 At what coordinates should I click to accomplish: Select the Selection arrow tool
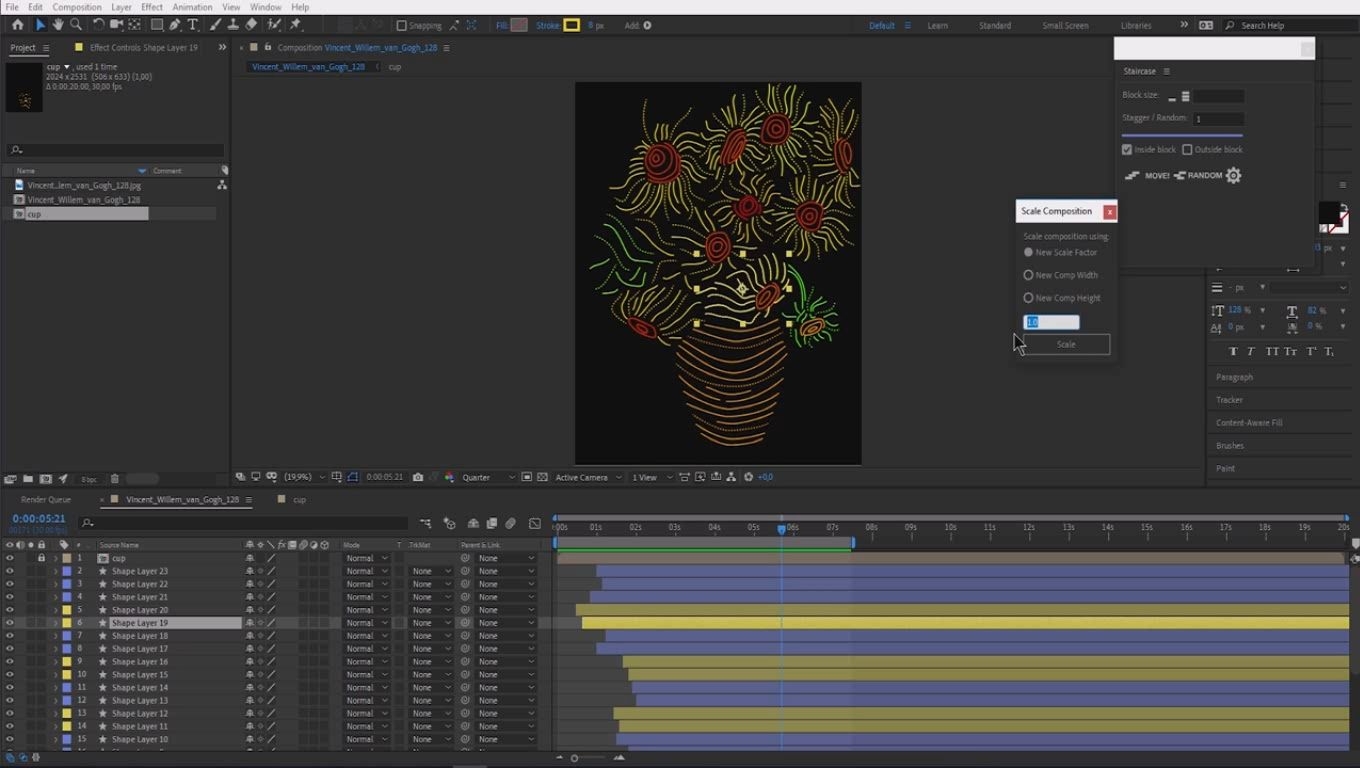[40, 25]
